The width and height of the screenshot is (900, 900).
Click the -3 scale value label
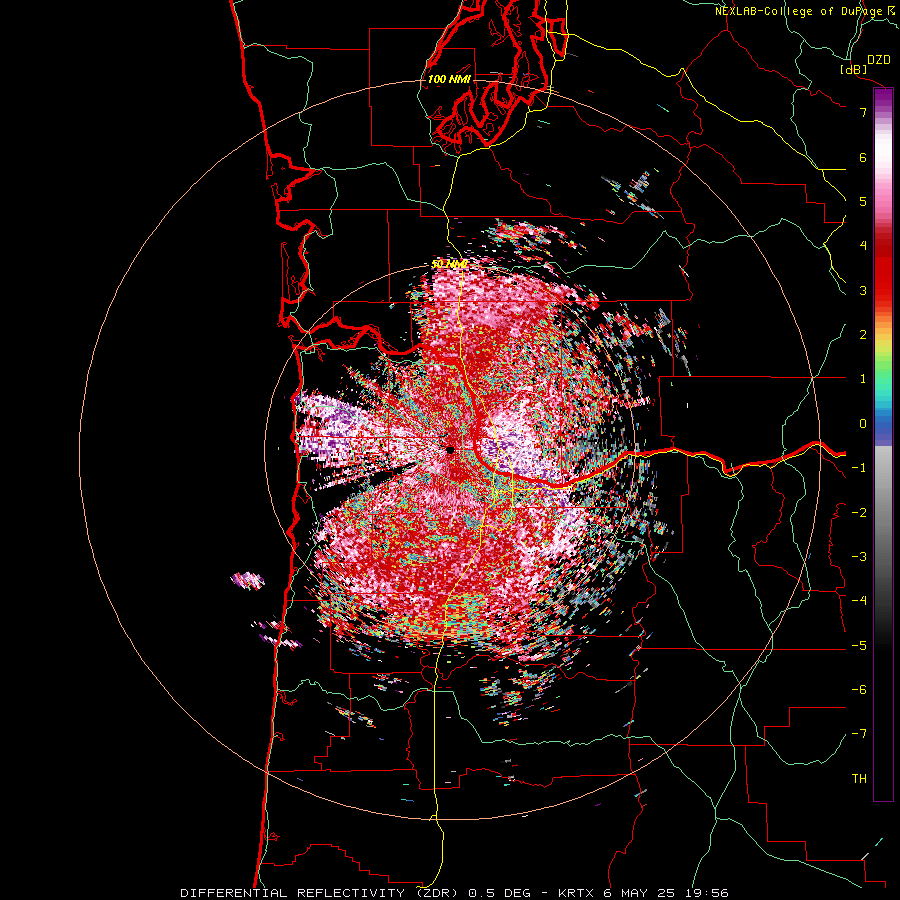(859, 557)
